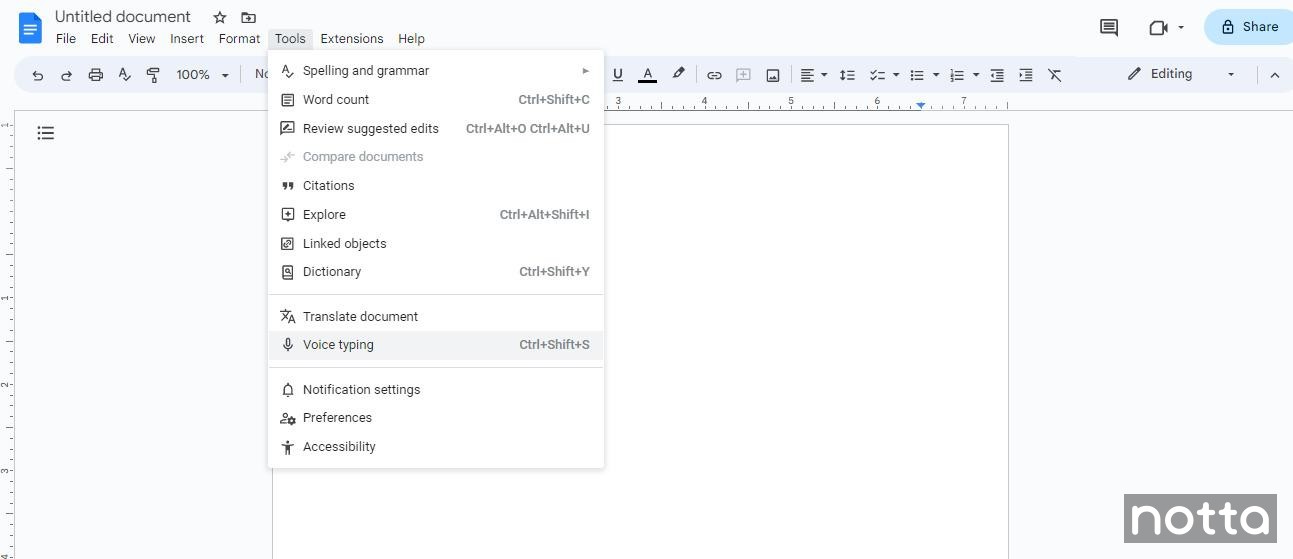The height and width of the screenshot is (559, 1293).
Task: Open Accessibility settings
Action: pos(436,447)
